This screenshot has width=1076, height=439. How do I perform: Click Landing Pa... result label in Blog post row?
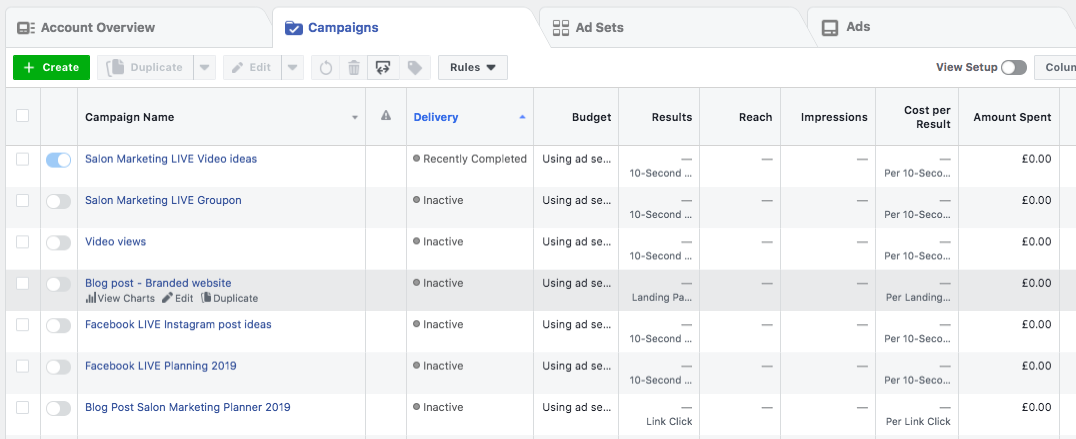[662, 297]
